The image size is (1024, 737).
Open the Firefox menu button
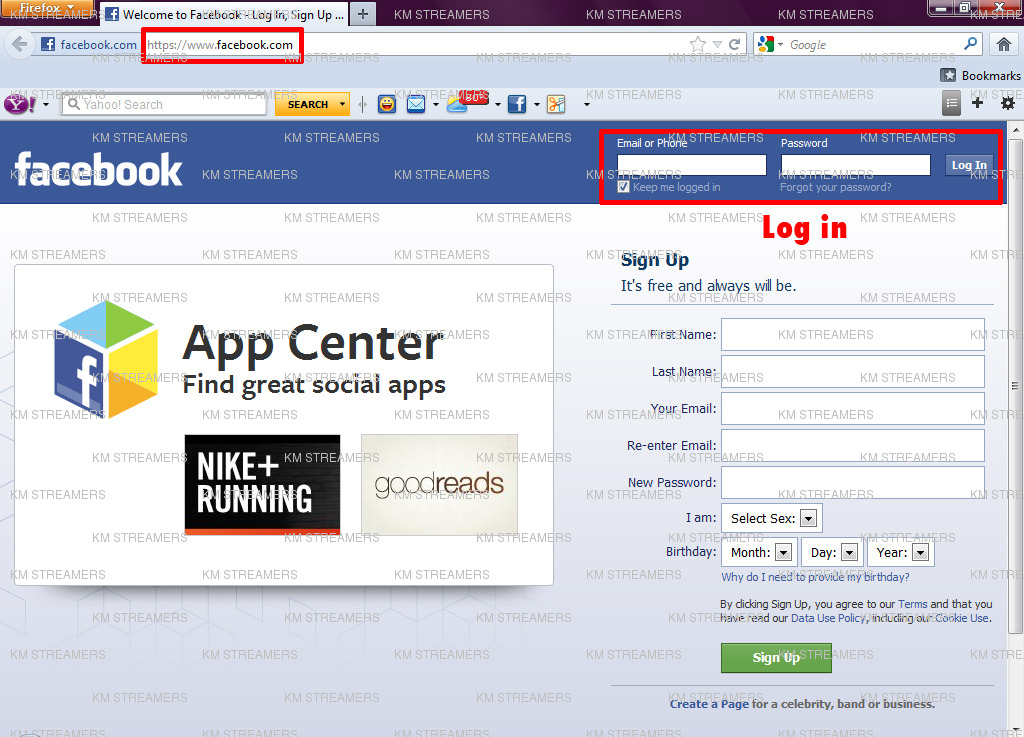(46, 7)
